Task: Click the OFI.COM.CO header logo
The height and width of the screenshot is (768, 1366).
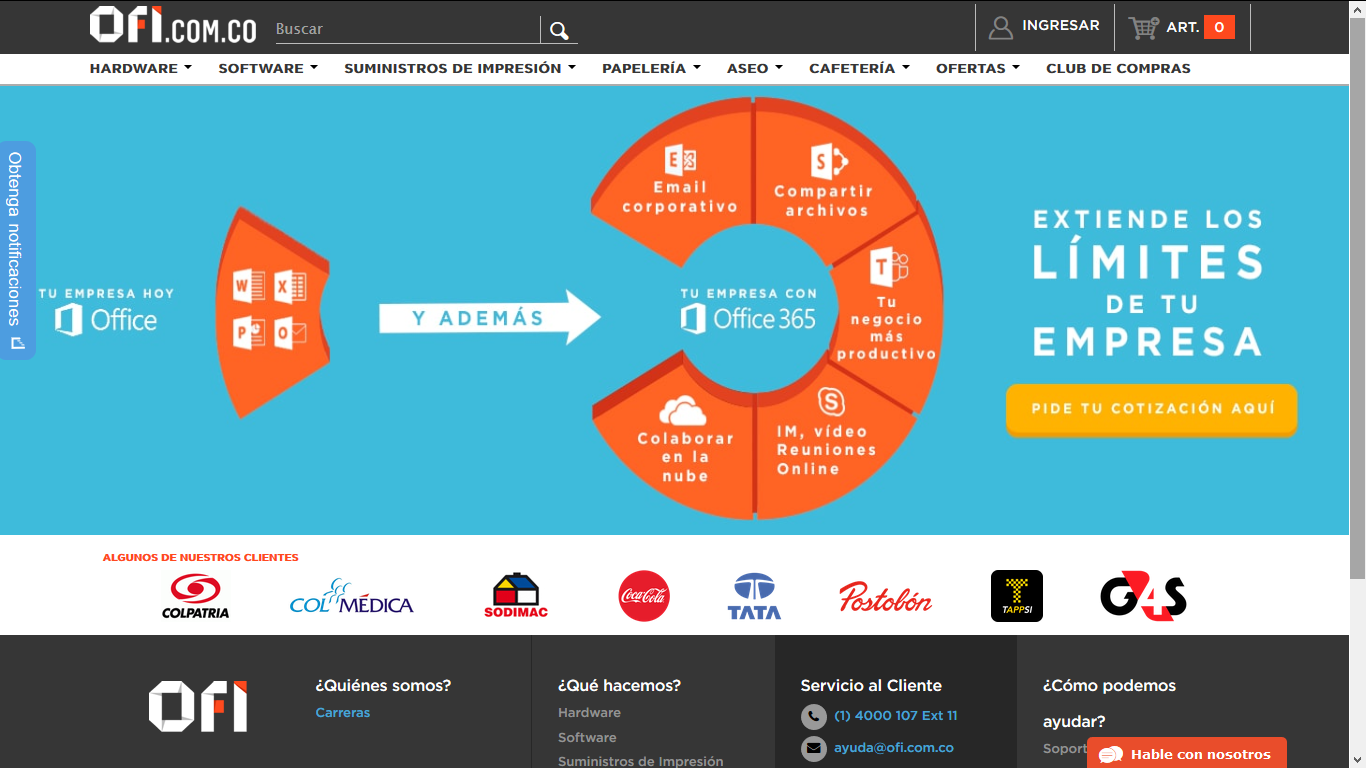Action: (x=173, y=26)
